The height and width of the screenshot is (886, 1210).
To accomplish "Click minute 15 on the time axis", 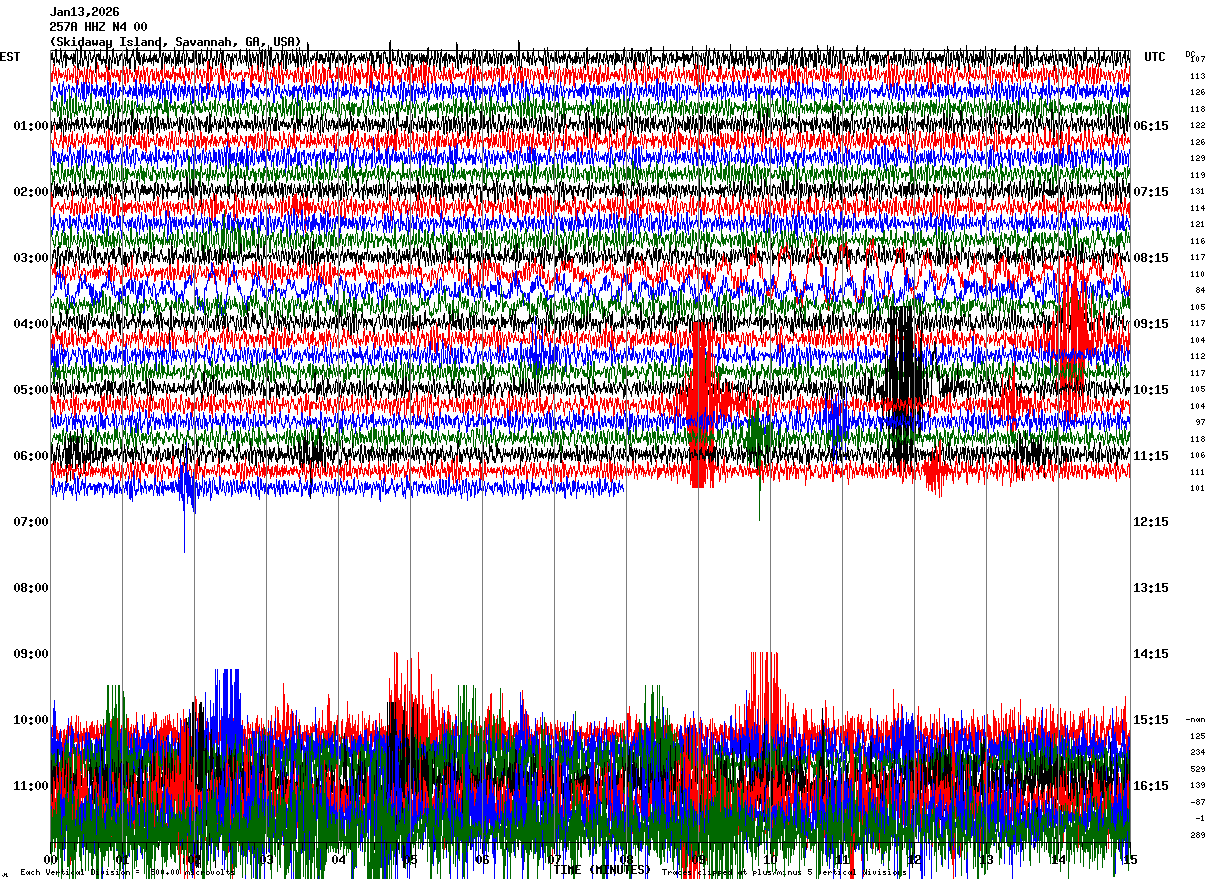I will pyautogui.click(x=1129, y=860).
